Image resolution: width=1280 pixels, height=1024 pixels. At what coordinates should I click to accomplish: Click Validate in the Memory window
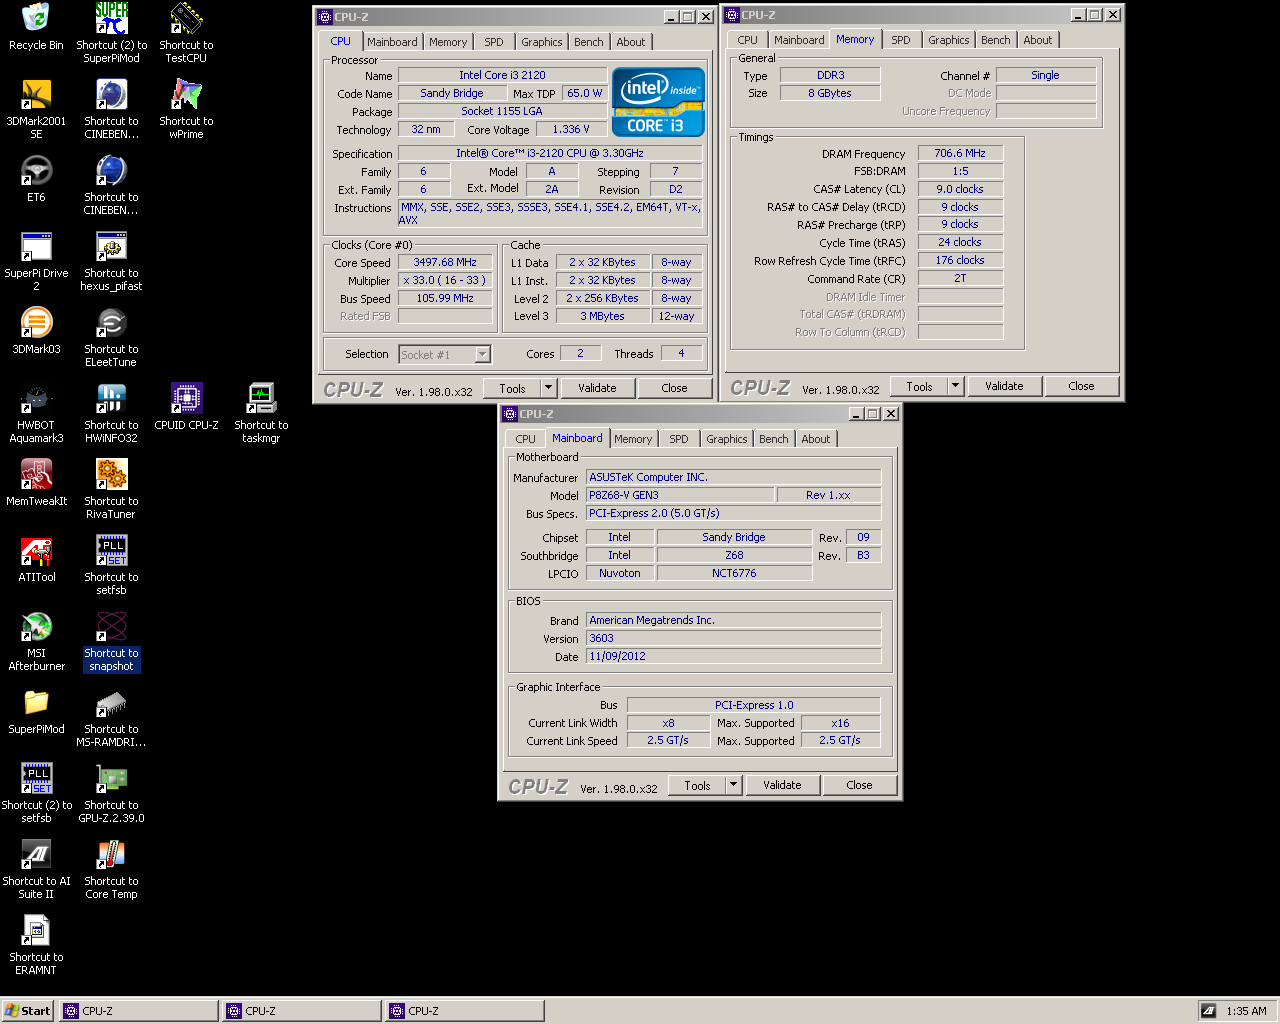(1004, 386)
